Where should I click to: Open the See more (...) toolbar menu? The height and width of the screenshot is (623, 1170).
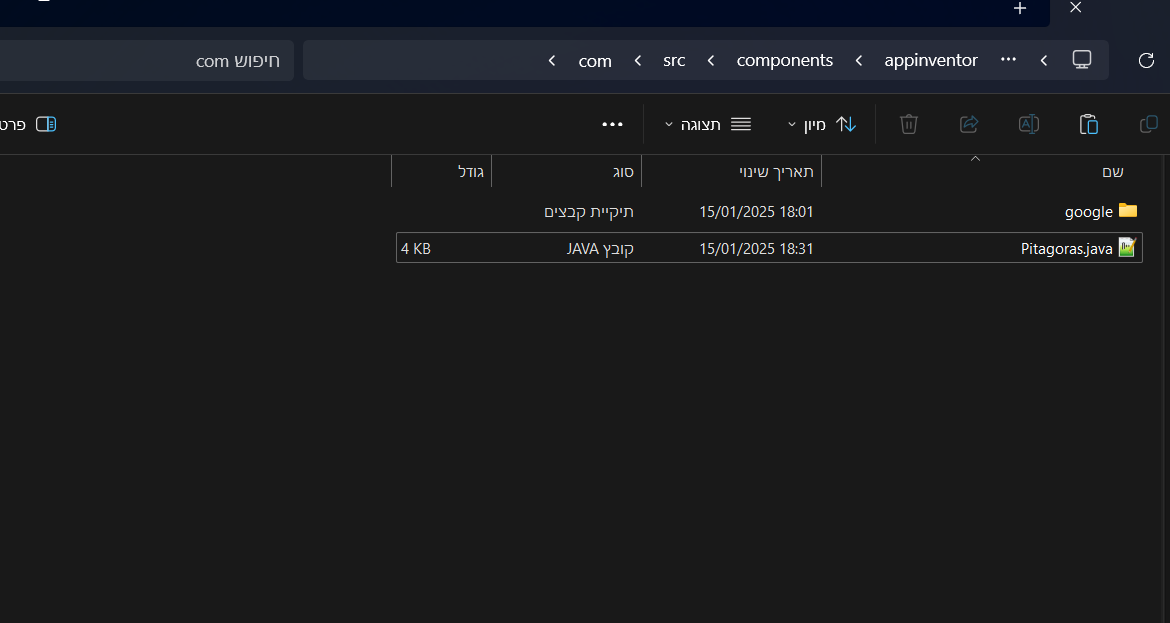point(612,124)
